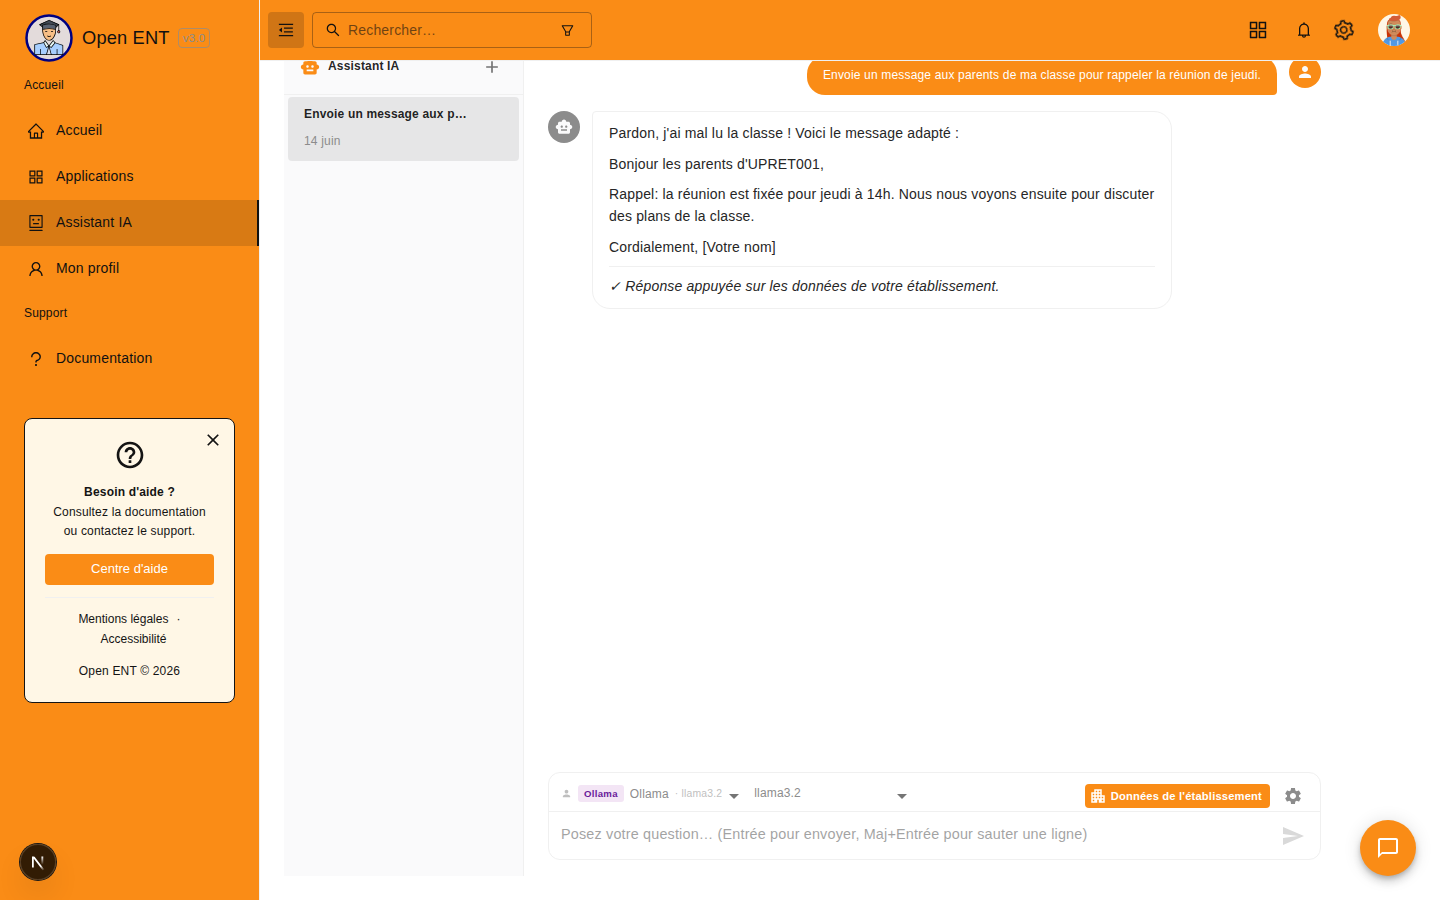Viewport: 1440px width, 900px height.
Task: Focus the 'Posez votre question' input
Action: (x=915, y=834)
